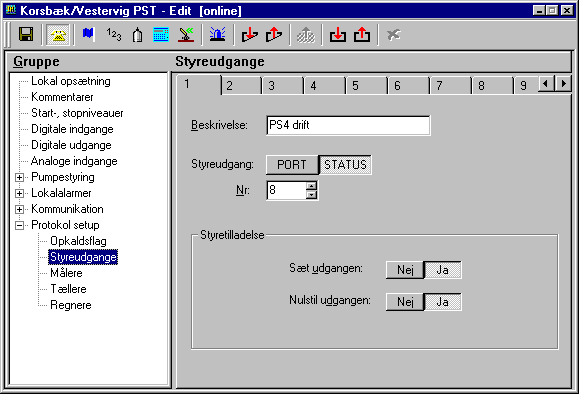Click the app icon in title bar
This screenshot has width=579, height=394.
tap(11, 10)
